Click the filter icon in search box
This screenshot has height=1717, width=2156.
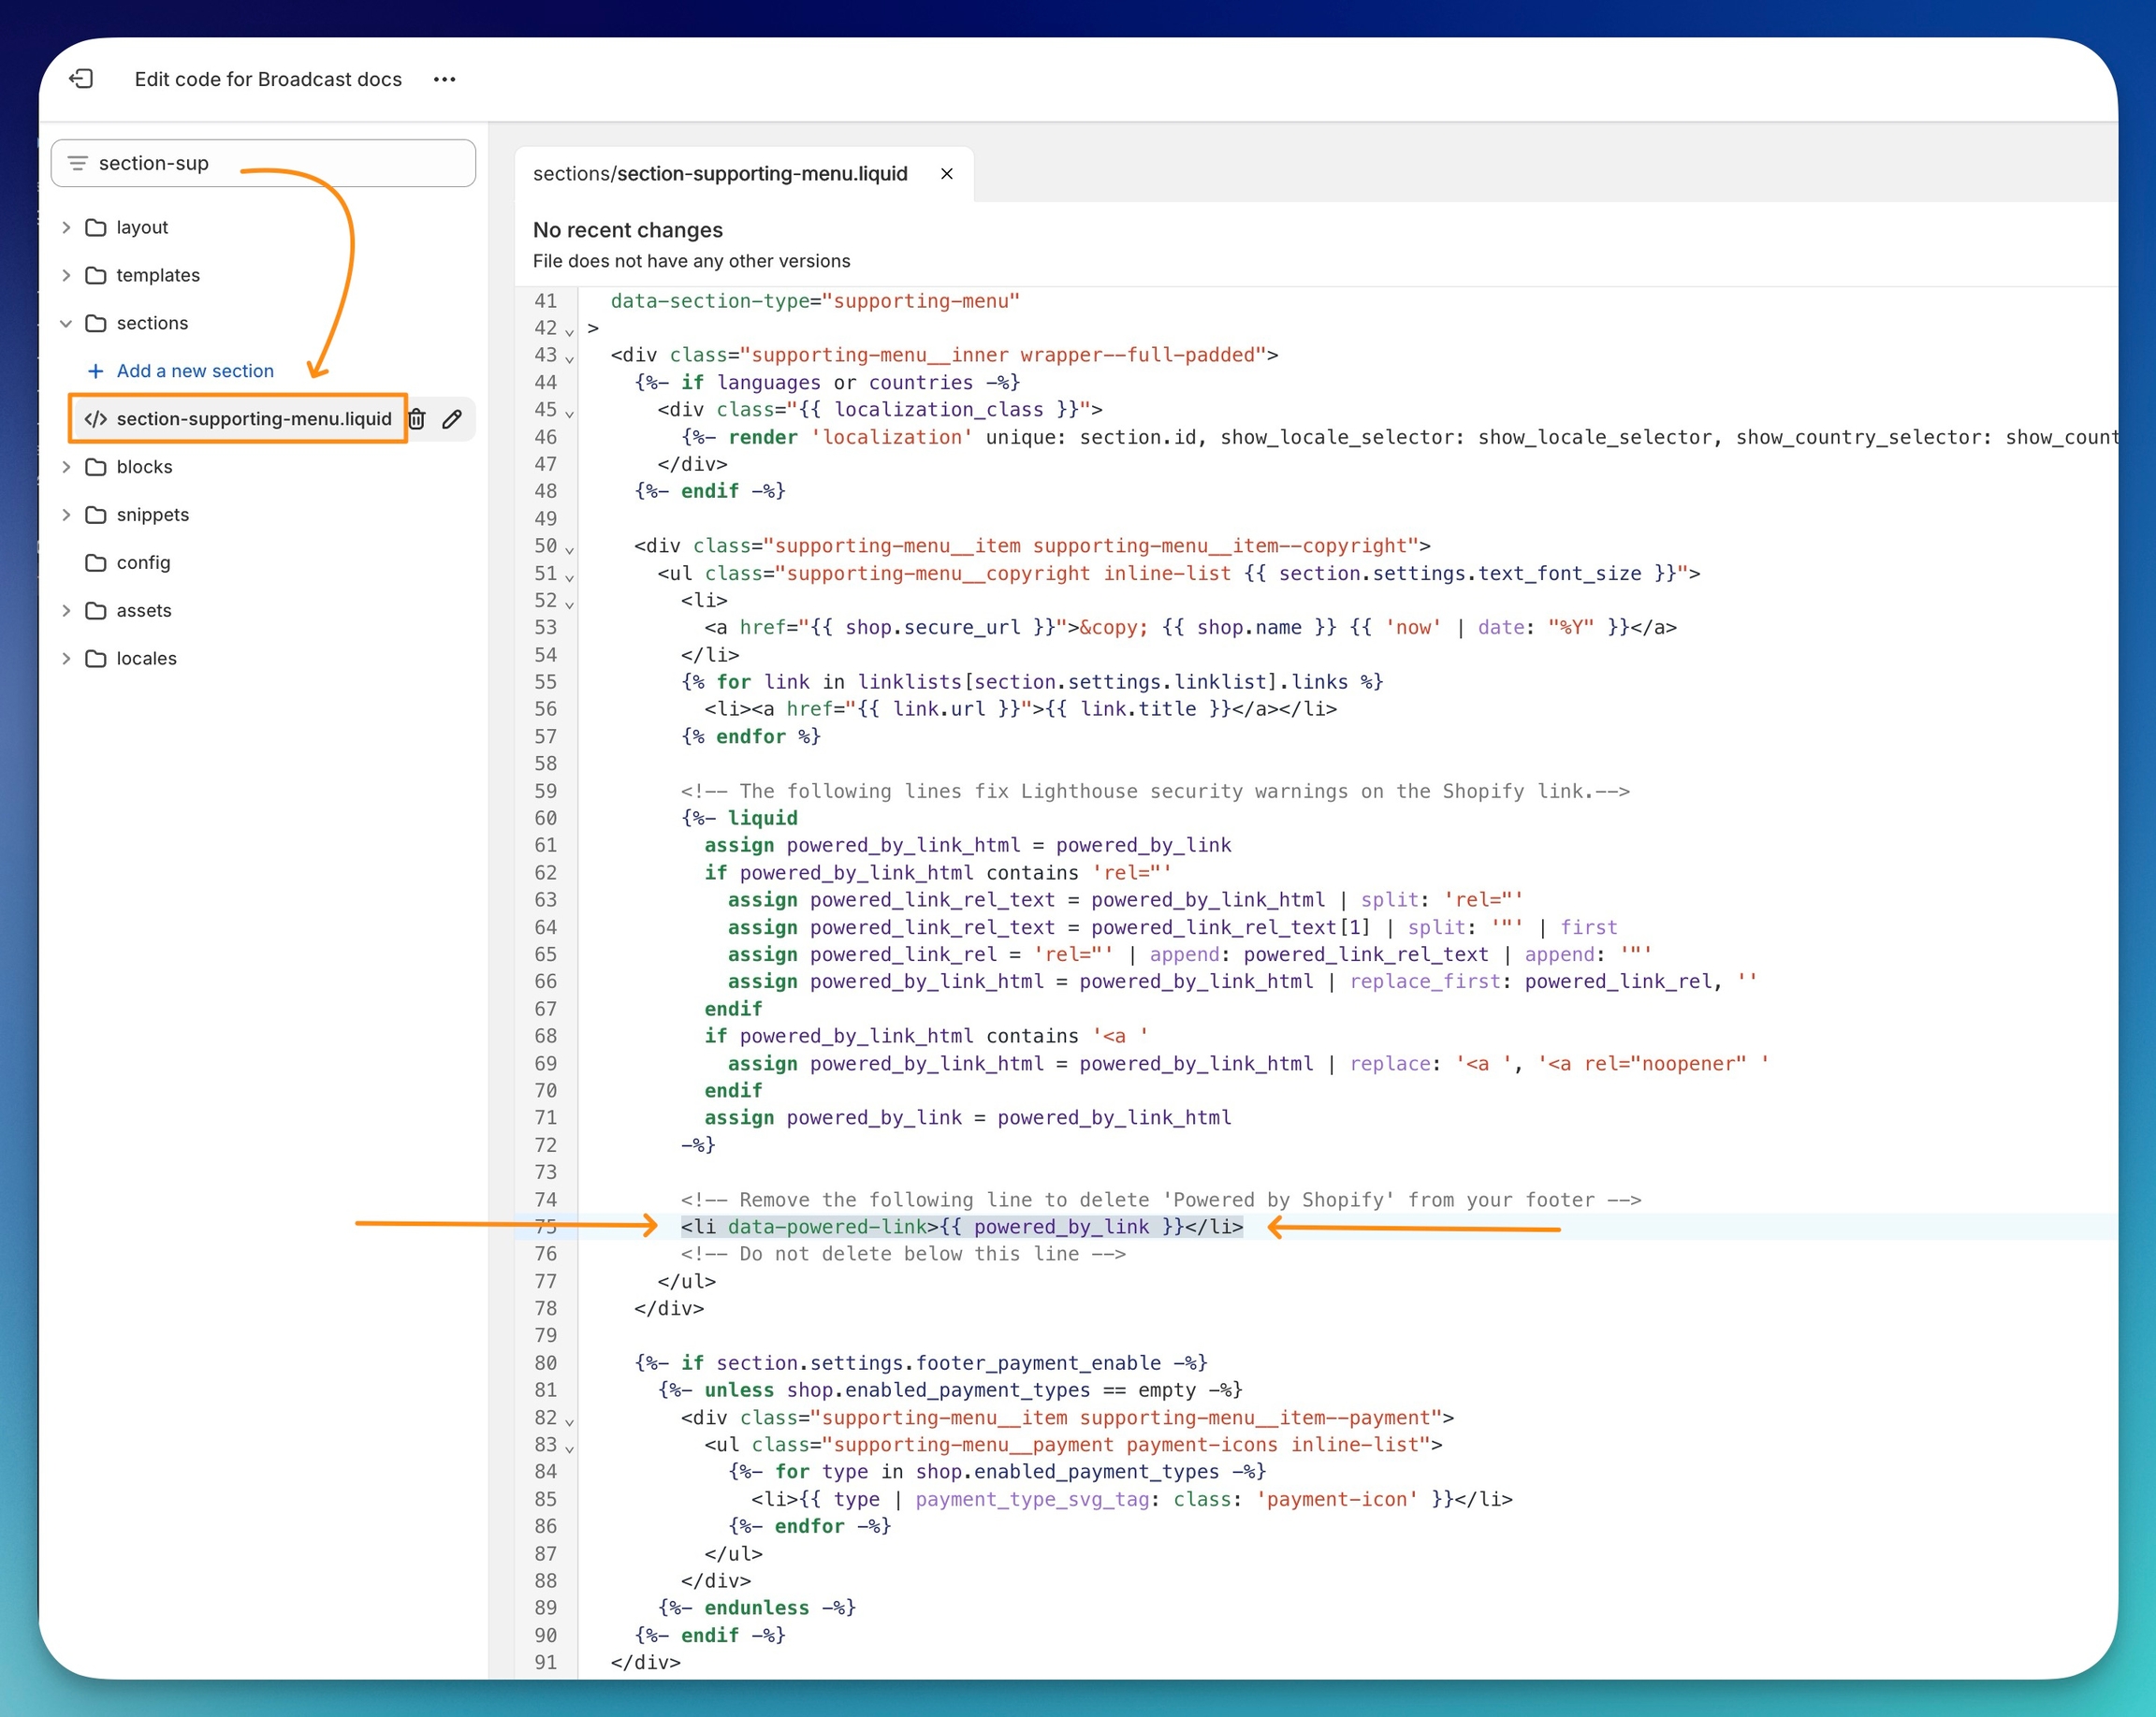[x=77, y=163]
